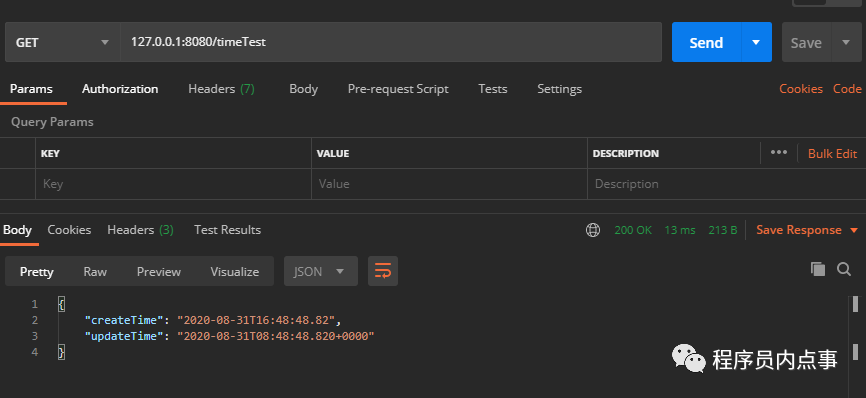Select the Raw response view
The image size is (866, 398).
[x=95, y=272]
